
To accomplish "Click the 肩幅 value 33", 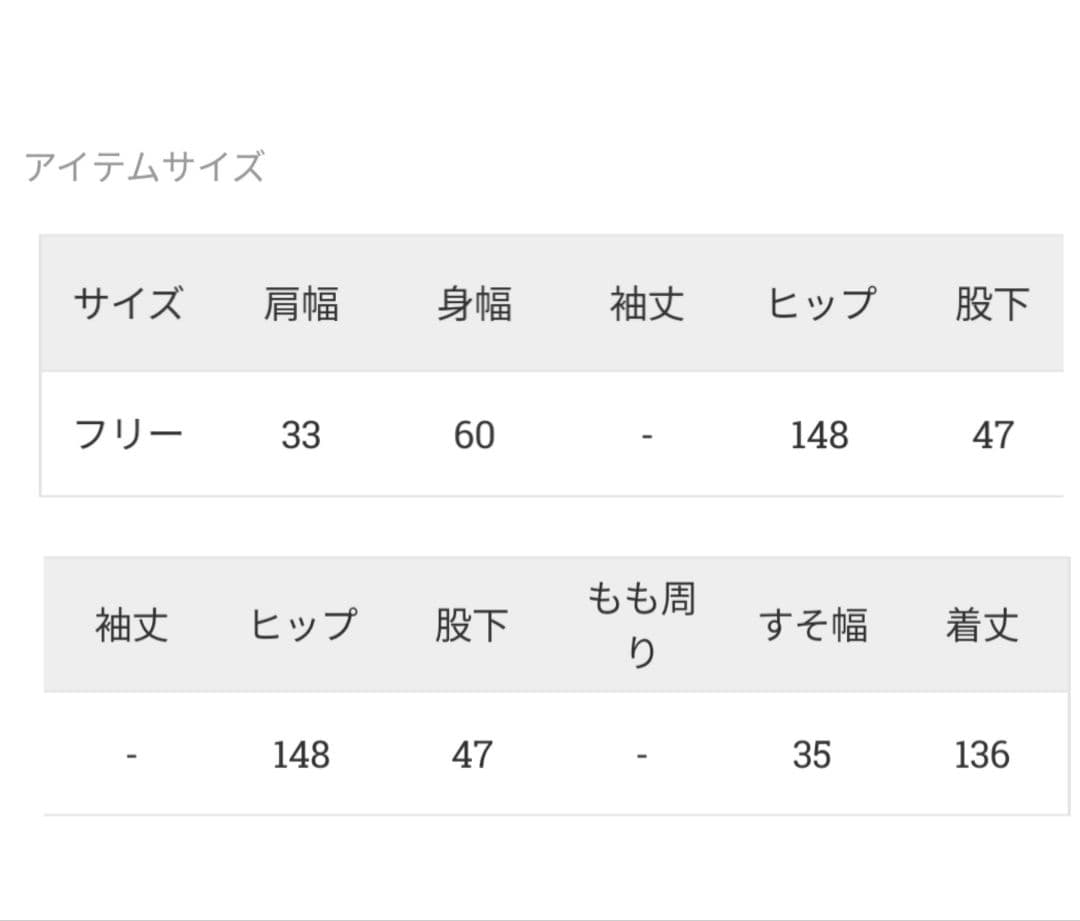I will pos(301,435).
